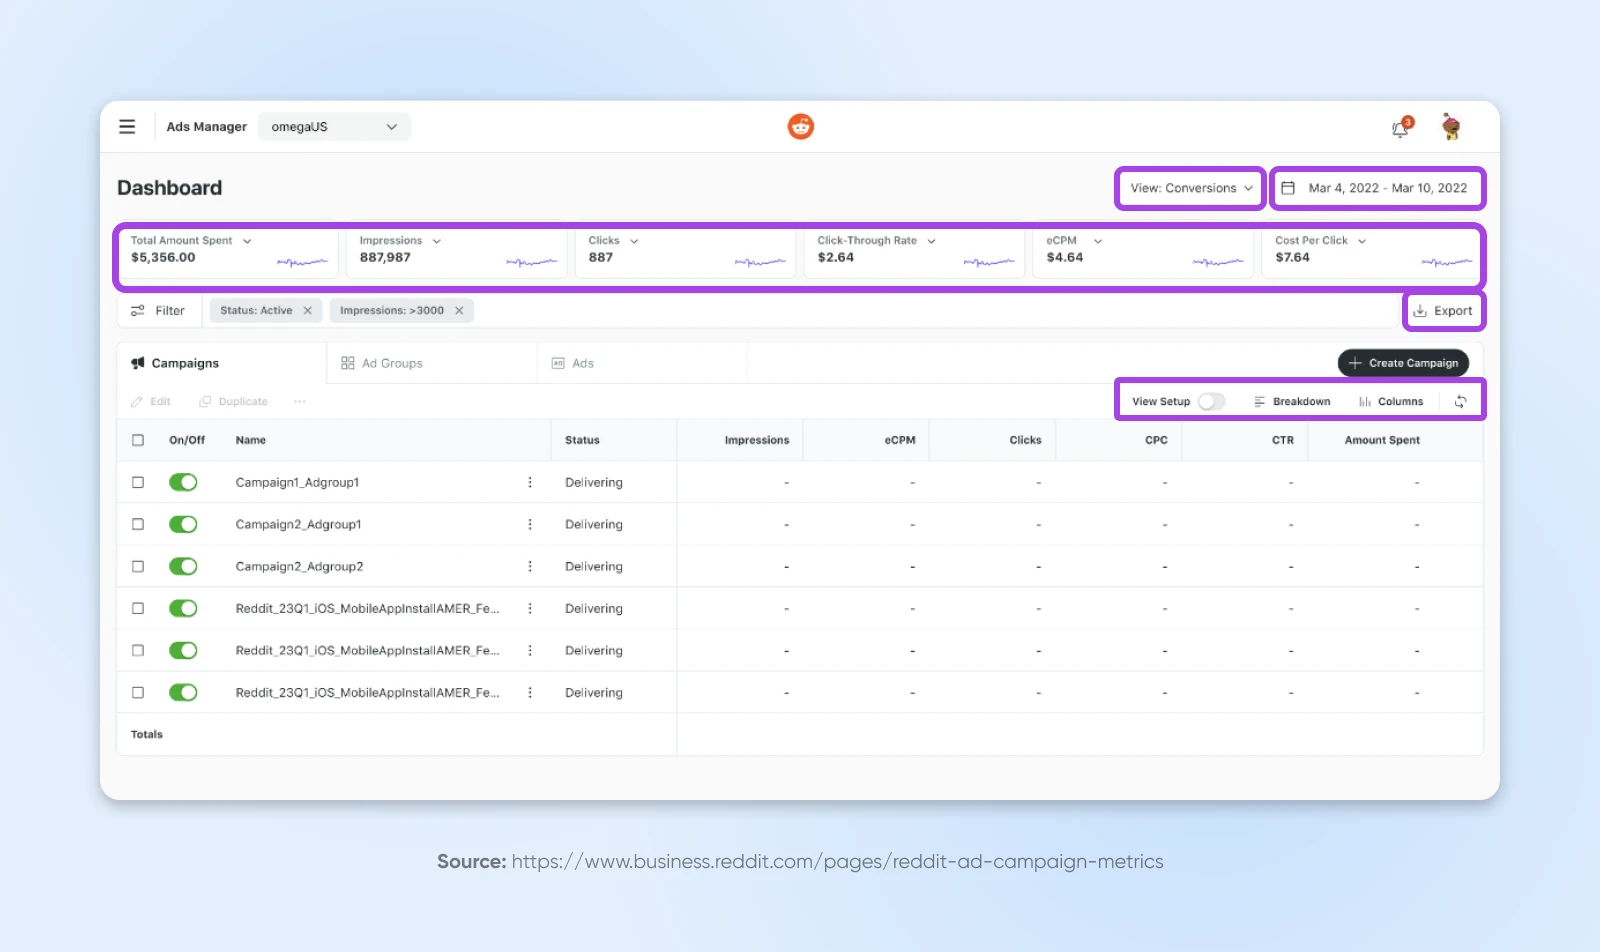Image resolution: width=1600 pixels, height=952 pixels.
Task: Toggle the View Setup switch
Action: click(1211, 402)
